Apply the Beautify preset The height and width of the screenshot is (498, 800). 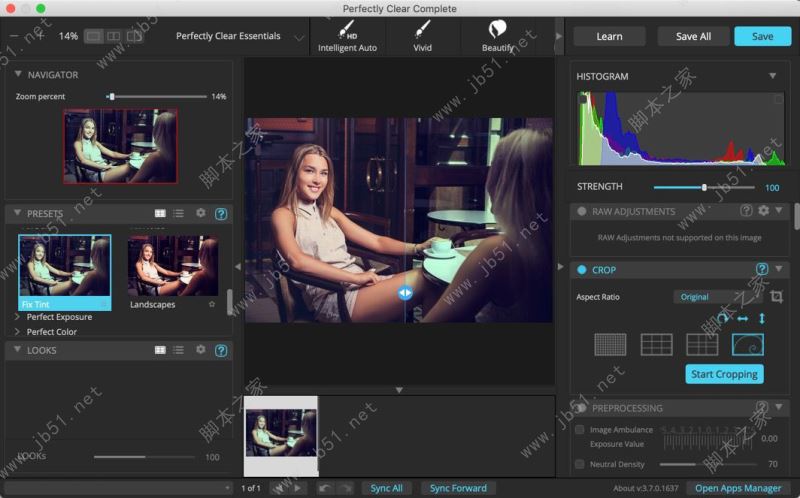(x=497, y=36)
